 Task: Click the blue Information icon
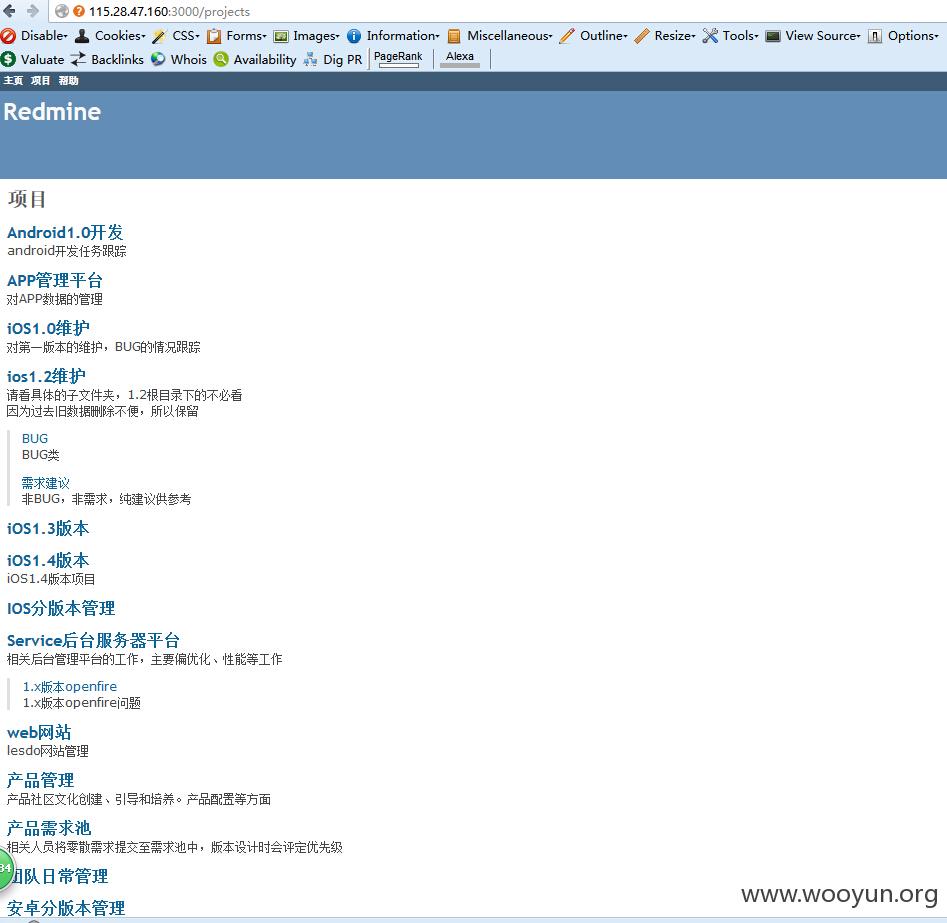pos(354,36)
